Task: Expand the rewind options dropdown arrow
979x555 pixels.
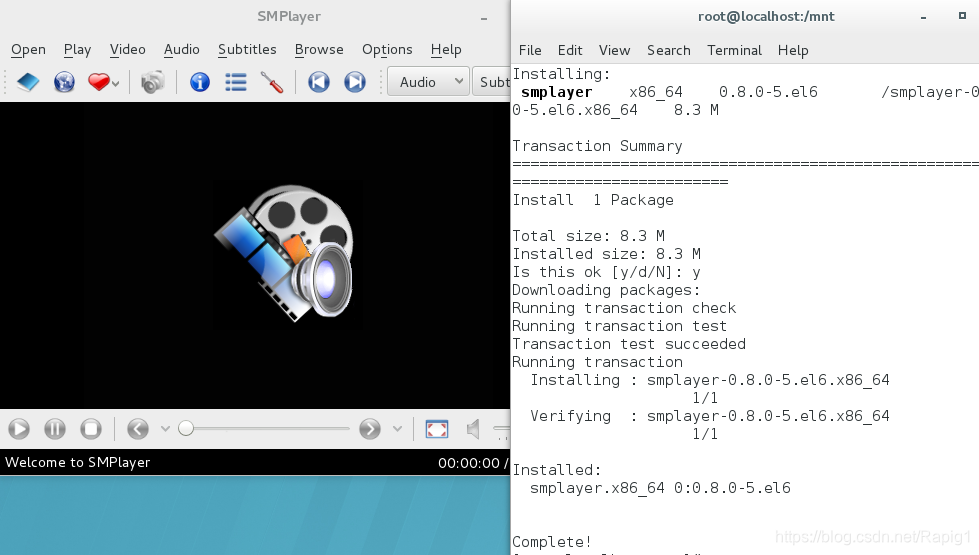Action: point(165,429)
